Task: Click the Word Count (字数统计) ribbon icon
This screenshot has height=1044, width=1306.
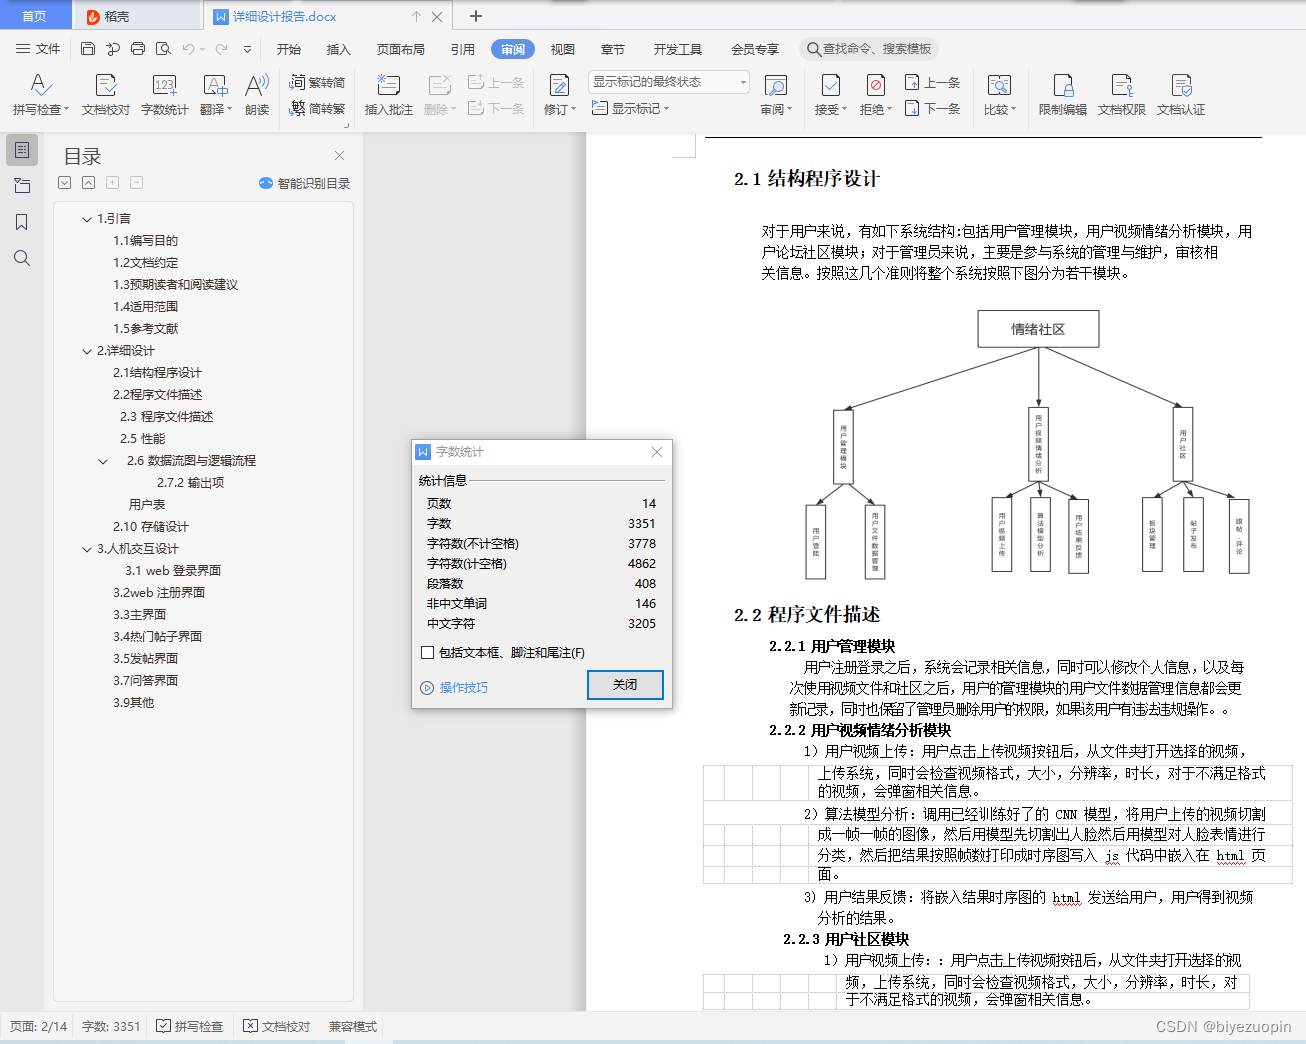Action: click(164, 86)
